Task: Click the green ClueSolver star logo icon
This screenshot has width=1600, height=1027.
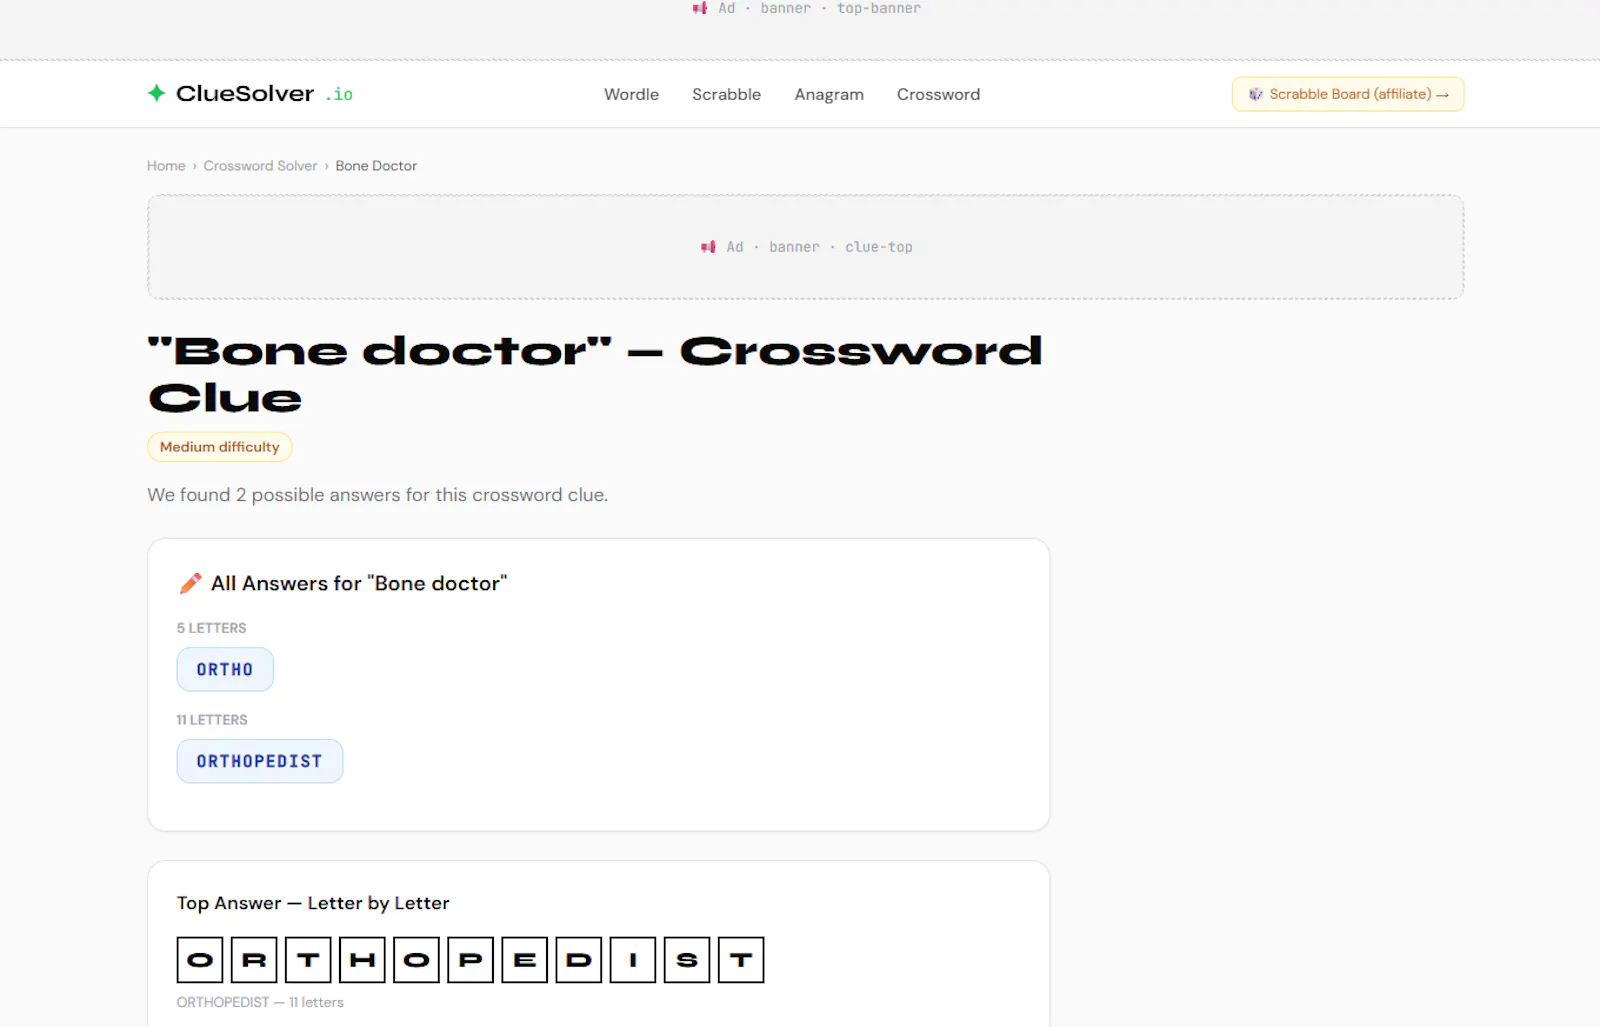Action: 156,93
